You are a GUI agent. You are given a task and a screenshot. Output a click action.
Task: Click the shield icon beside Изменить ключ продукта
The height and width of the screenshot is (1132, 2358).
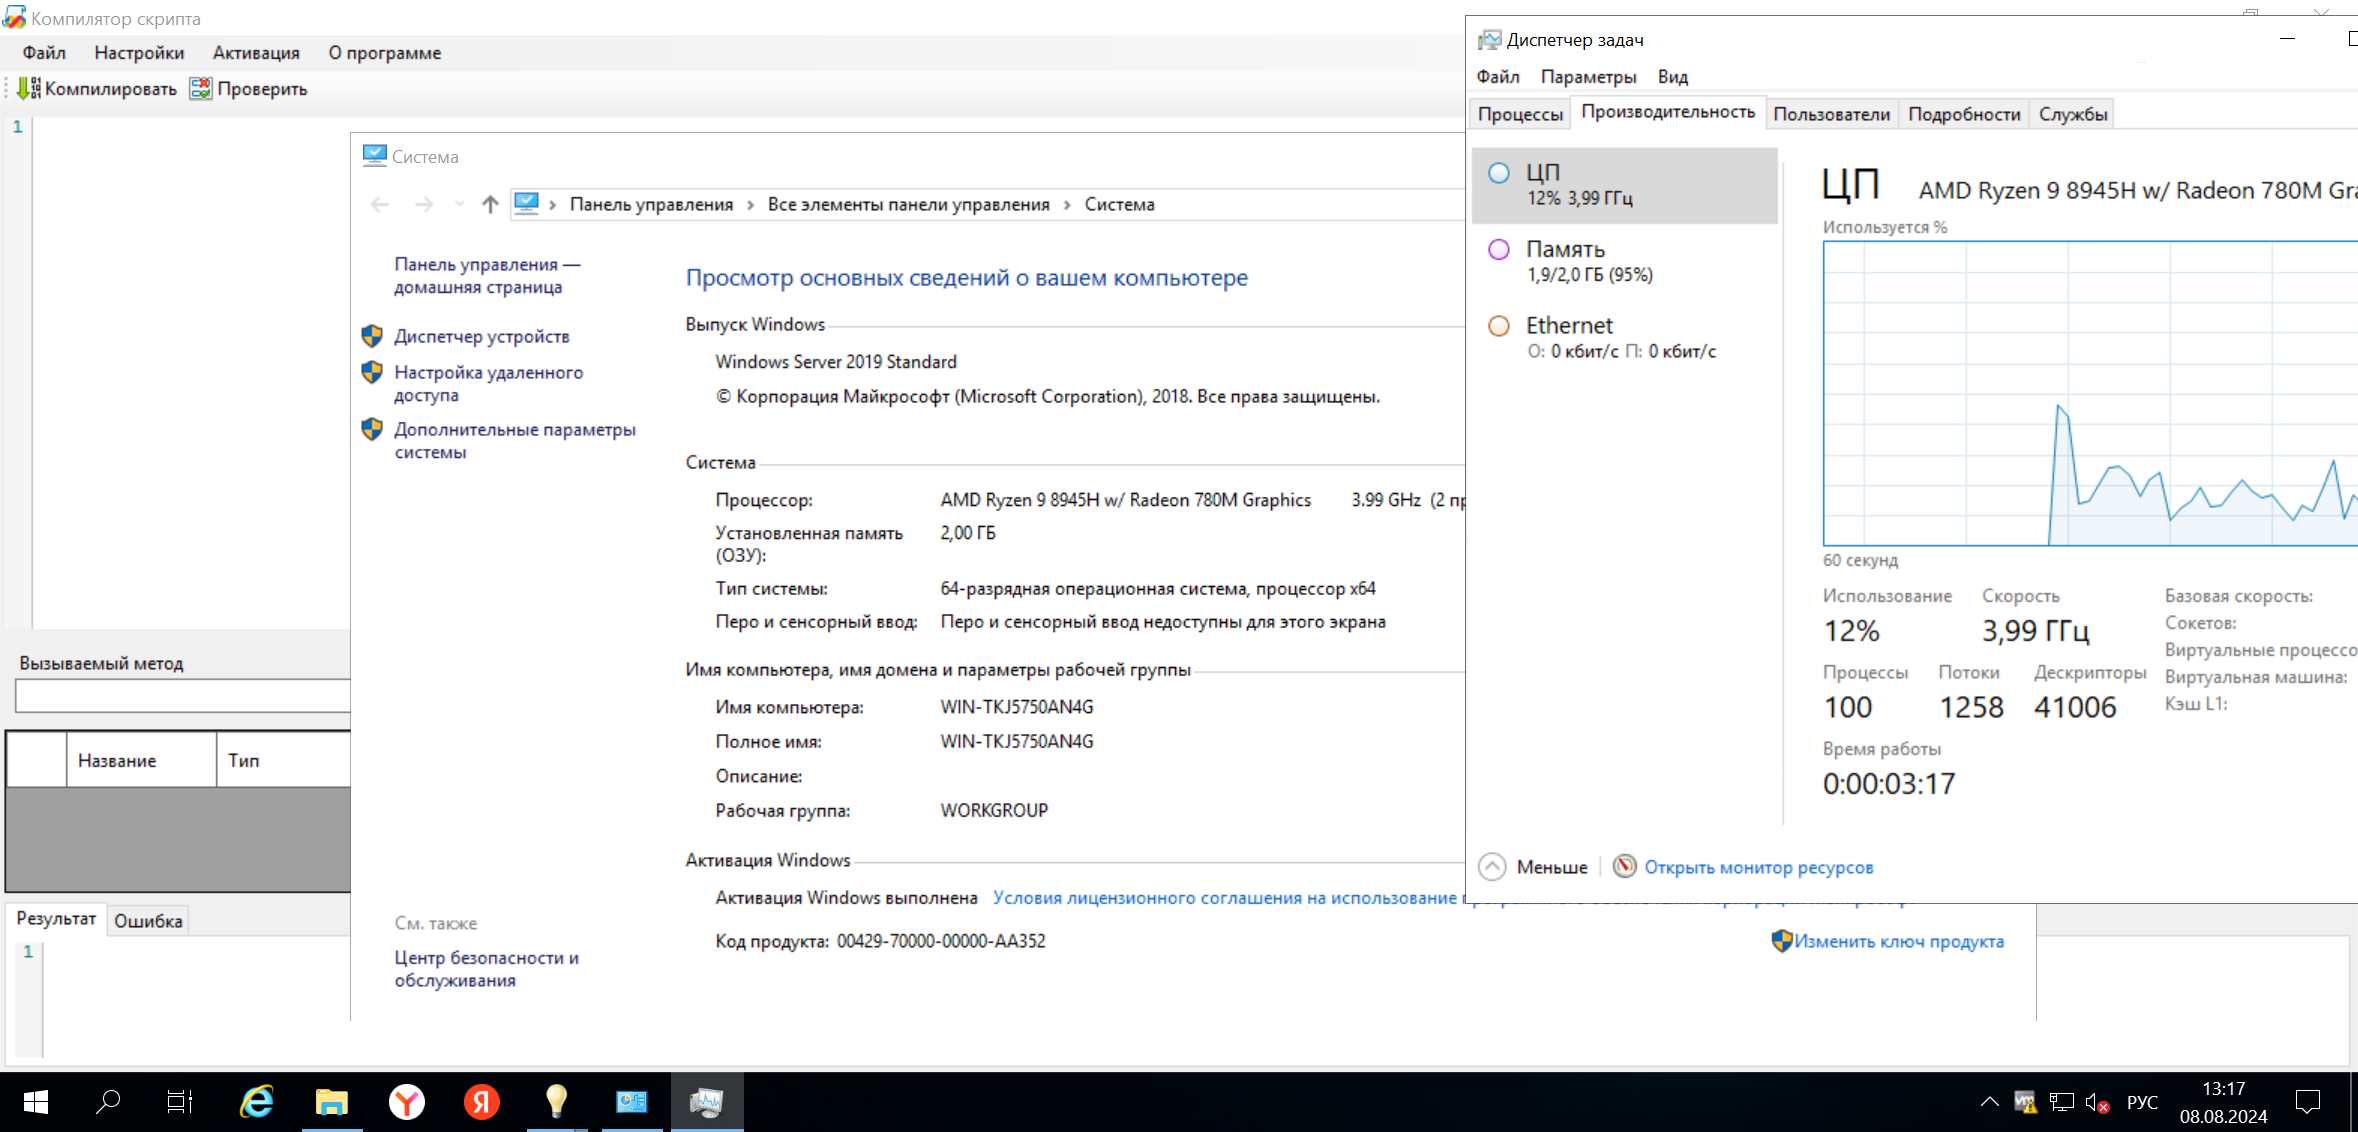(x=1782, y=941)
